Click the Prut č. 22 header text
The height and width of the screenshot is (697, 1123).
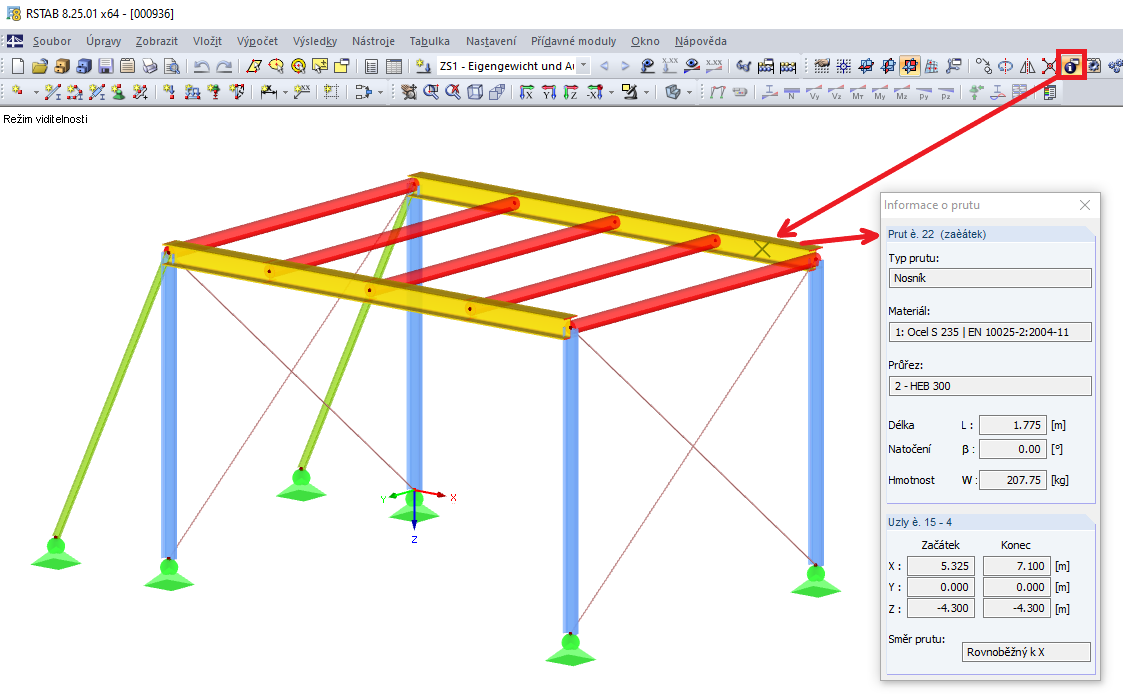coord(937,234)
